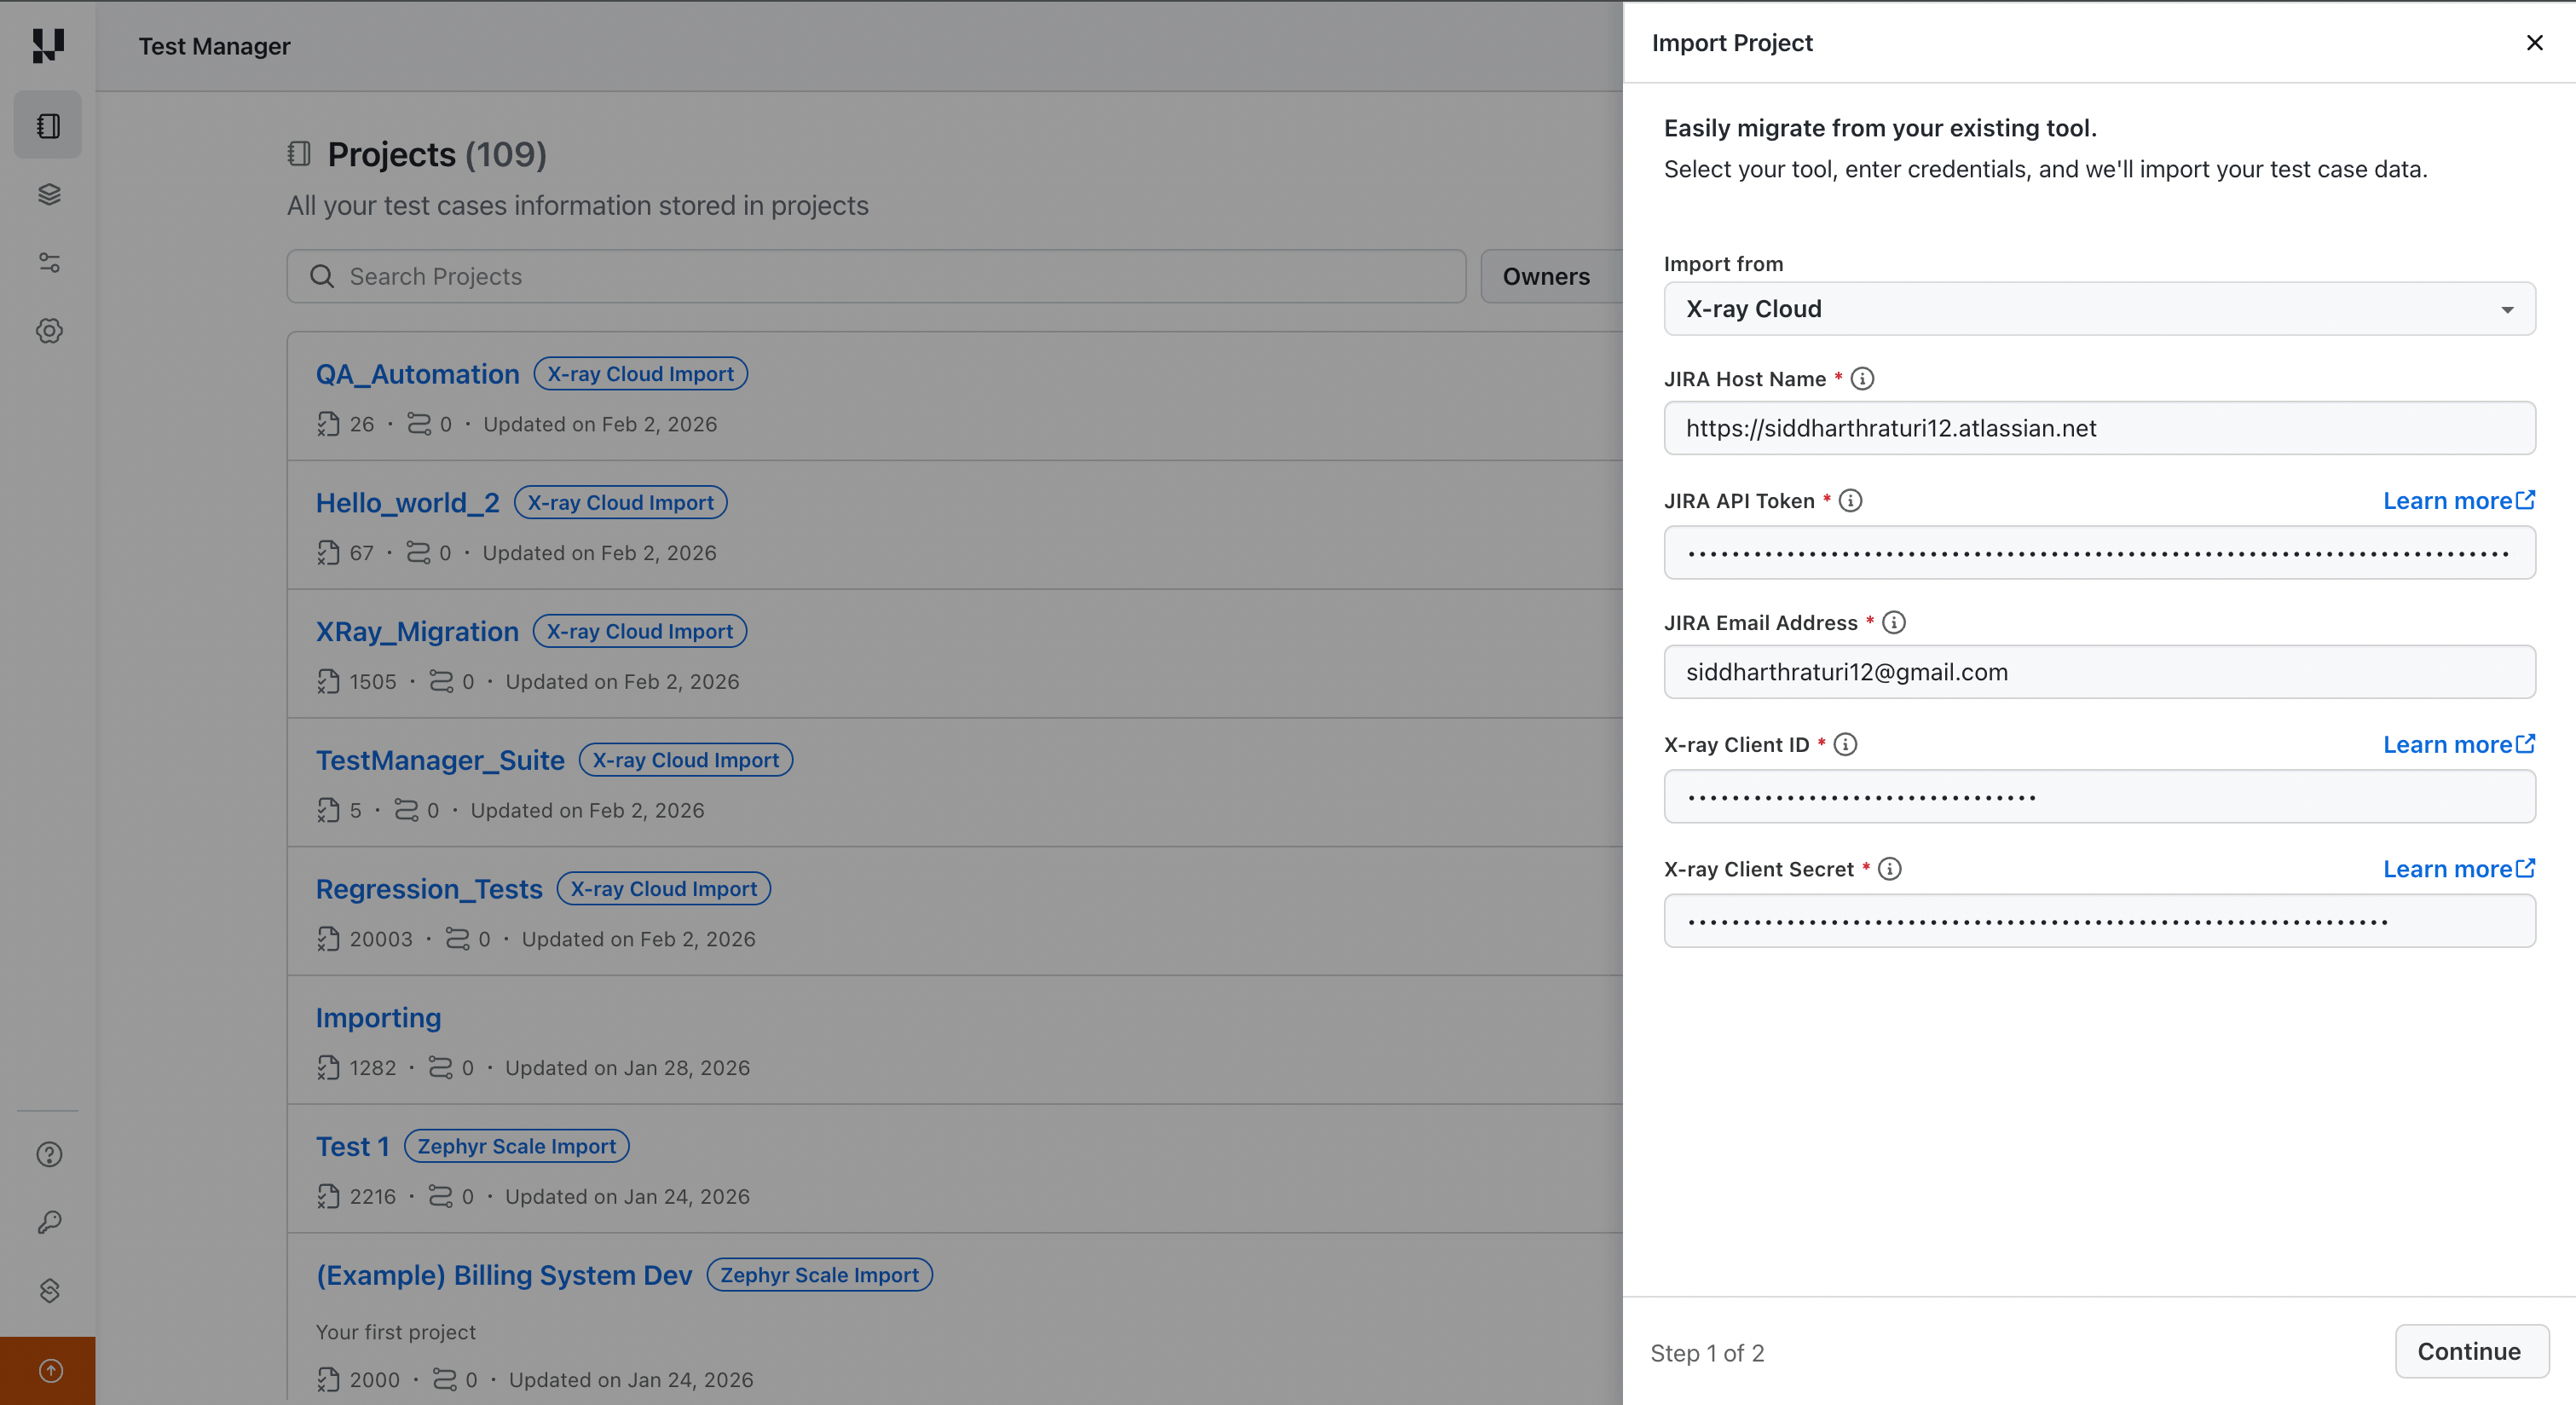
Task: Click the JIRA Email Address field
Action: pos(2098,672)
